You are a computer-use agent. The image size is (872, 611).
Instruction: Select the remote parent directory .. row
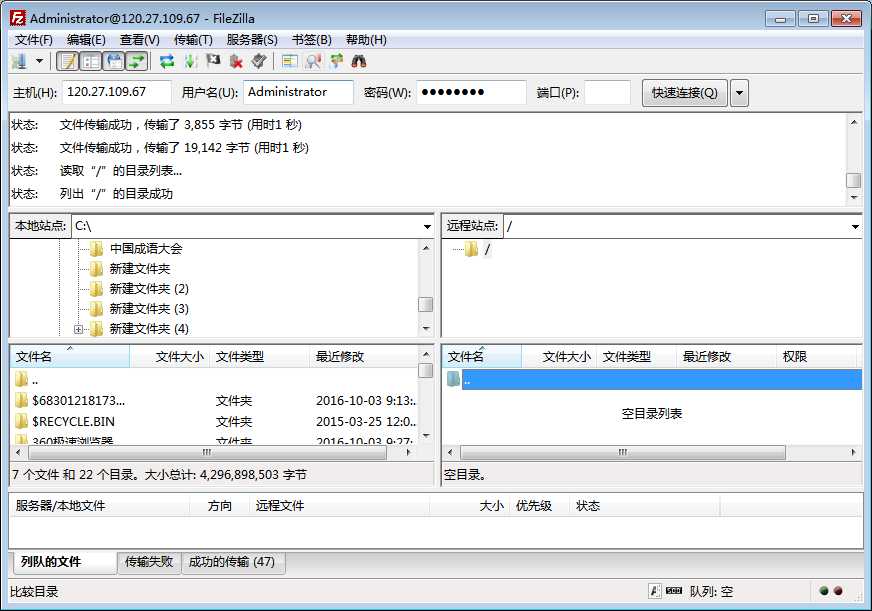pyautogui.click(x=653, y=380)
